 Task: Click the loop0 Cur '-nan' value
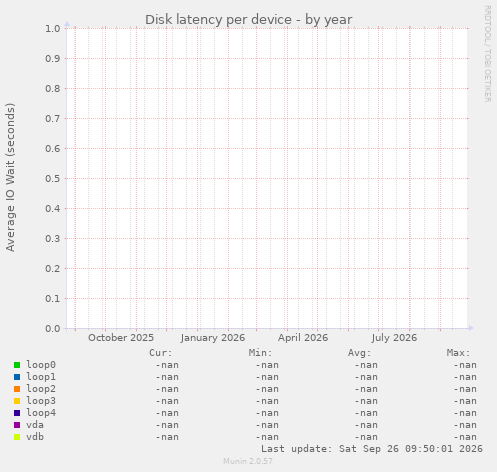point(167,365)
